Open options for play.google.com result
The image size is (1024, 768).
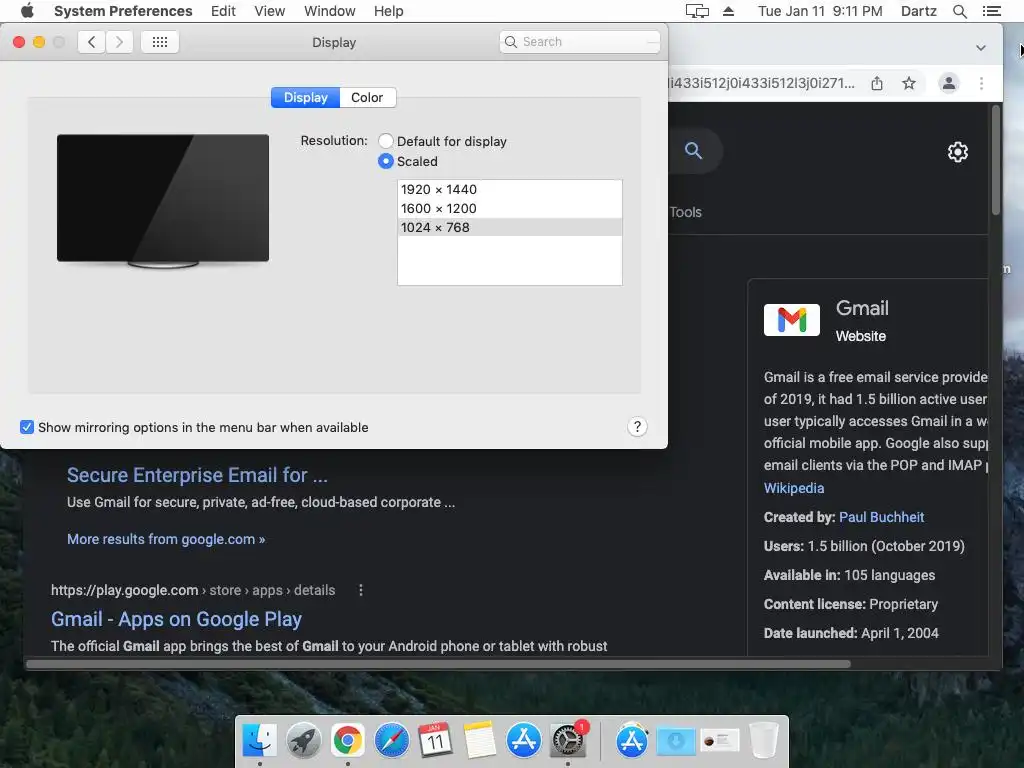[x=360, y=590]
